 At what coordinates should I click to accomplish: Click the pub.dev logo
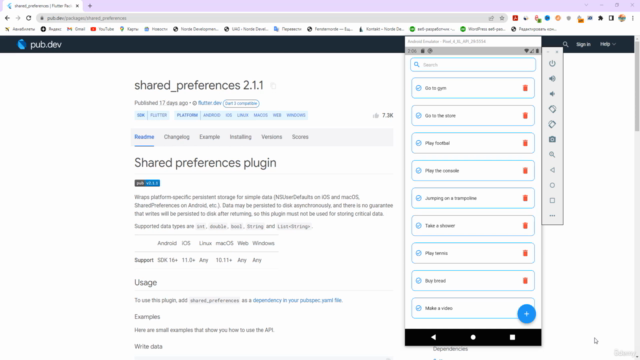pos(39,44)
